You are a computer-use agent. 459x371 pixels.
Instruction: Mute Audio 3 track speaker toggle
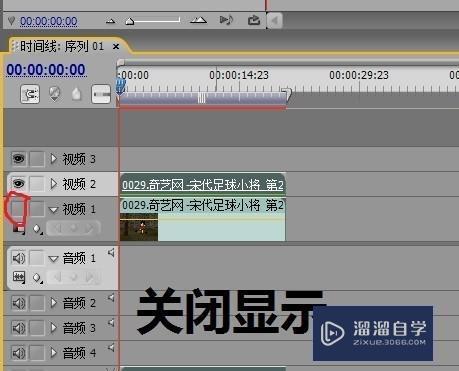tap(19, 328)
